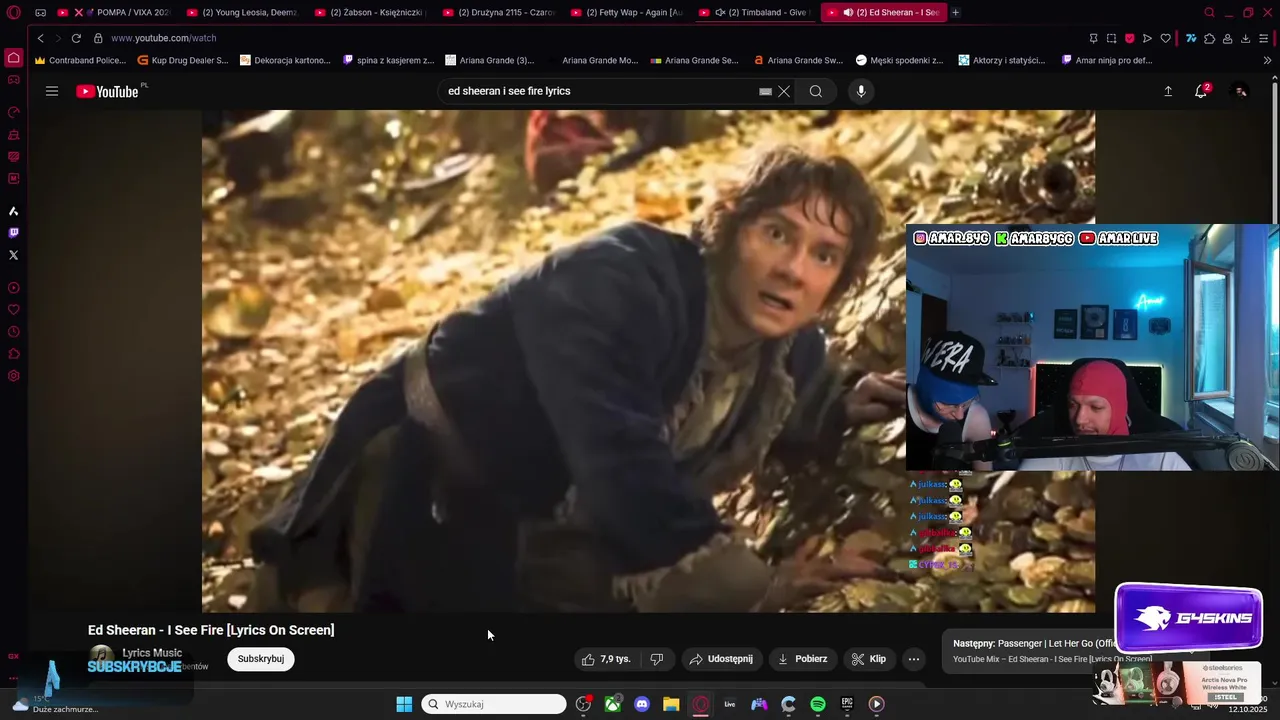This screenshot has height=720, width=1280.
Task: Open Dekoracja kartono... bookmark
Action: click(x=285, y=60)
